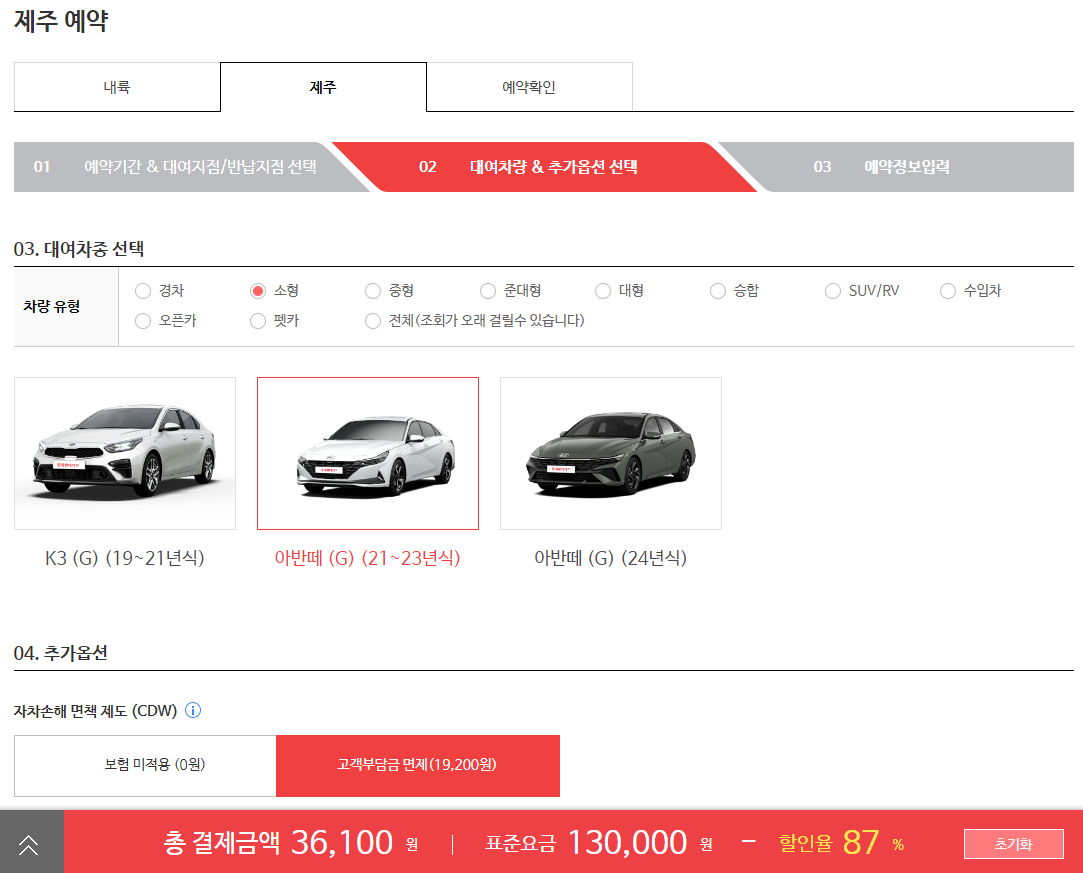Choose 고객부담금 면제(19,200원) option

[418, 765]
